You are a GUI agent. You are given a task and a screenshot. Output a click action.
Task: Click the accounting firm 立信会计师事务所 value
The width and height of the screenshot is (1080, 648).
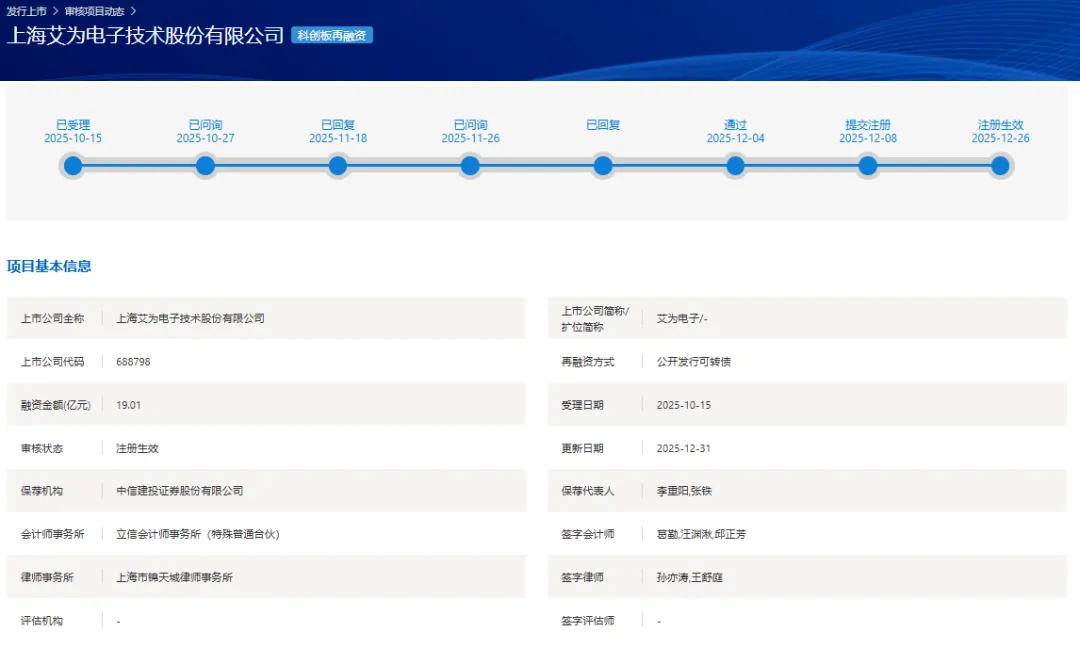pos(198,534)
